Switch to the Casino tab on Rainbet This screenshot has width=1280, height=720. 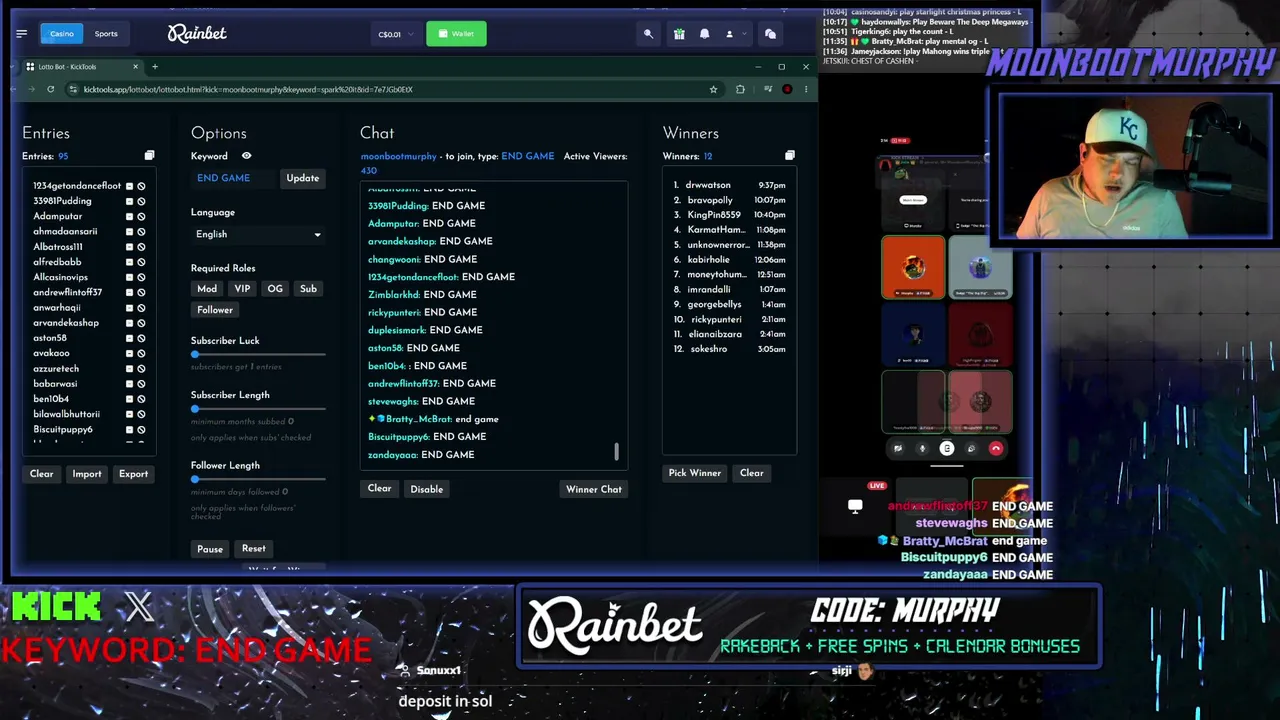62,34
